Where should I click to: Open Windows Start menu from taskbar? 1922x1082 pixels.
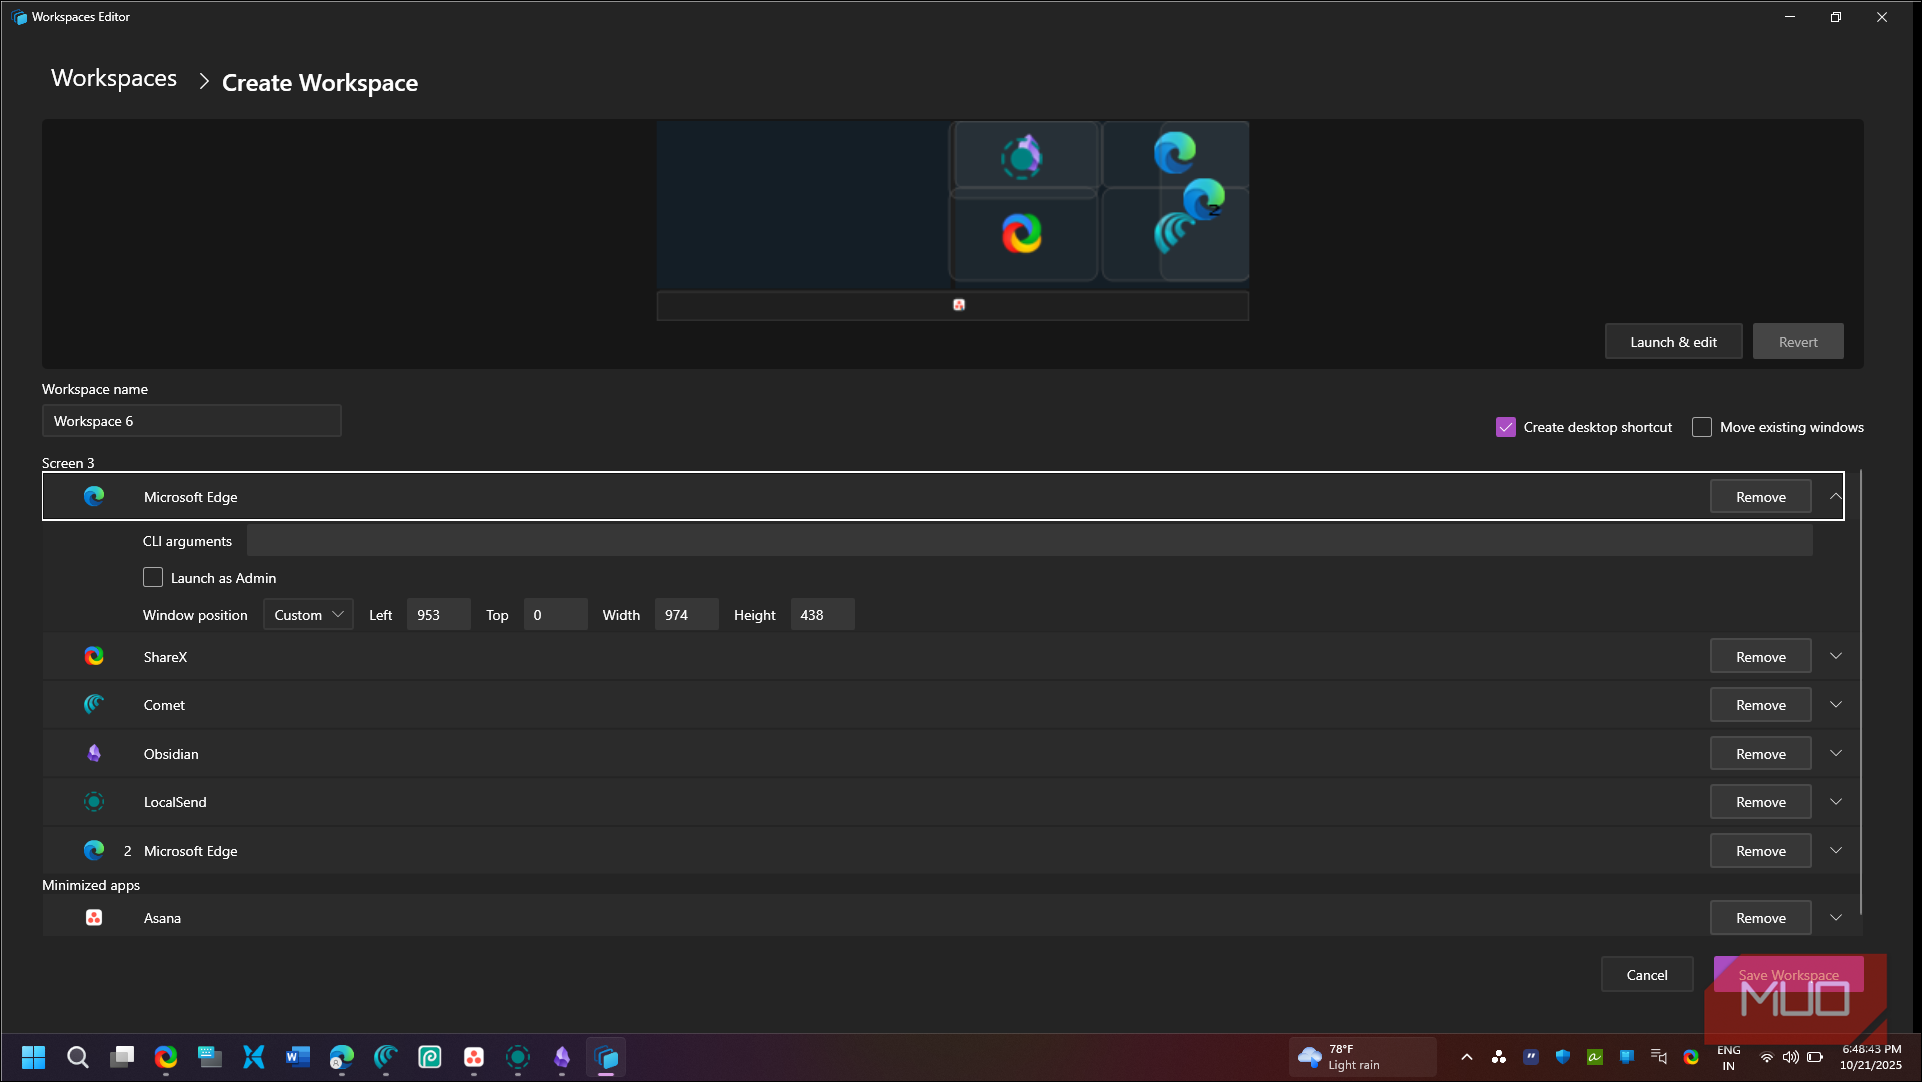point(34,1056)
